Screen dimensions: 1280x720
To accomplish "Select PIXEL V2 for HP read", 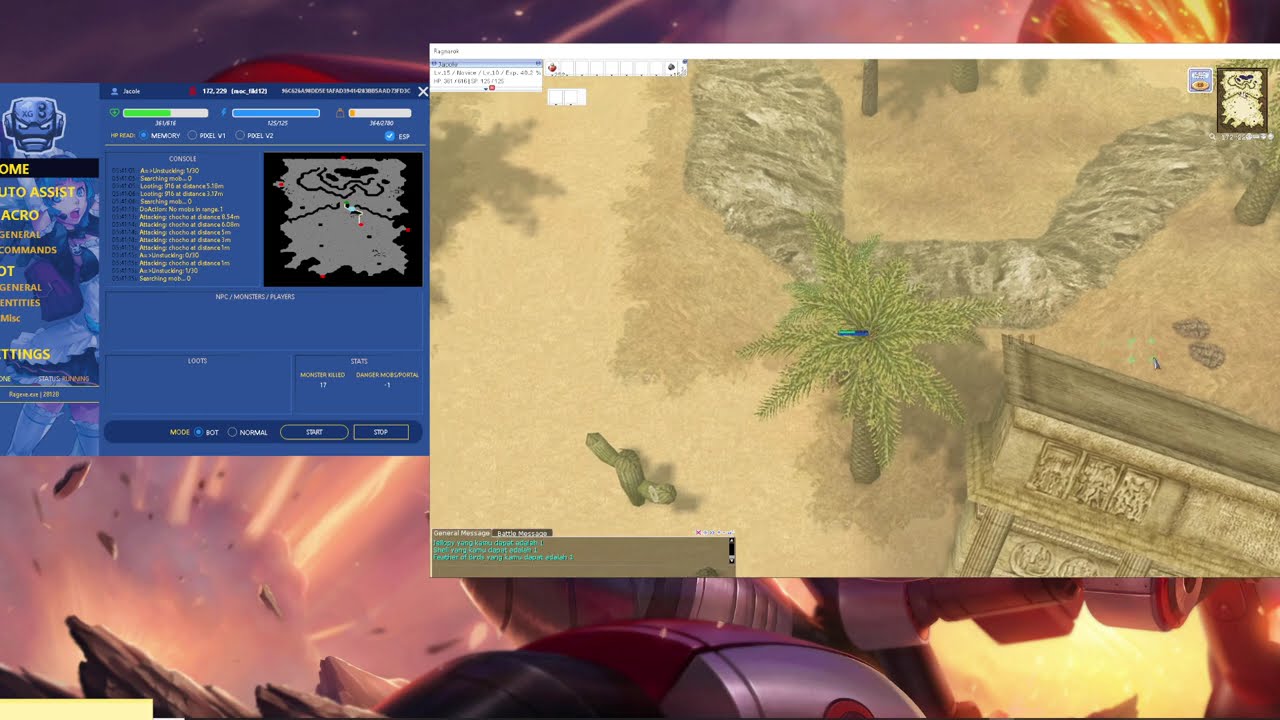I will [239, 135].
